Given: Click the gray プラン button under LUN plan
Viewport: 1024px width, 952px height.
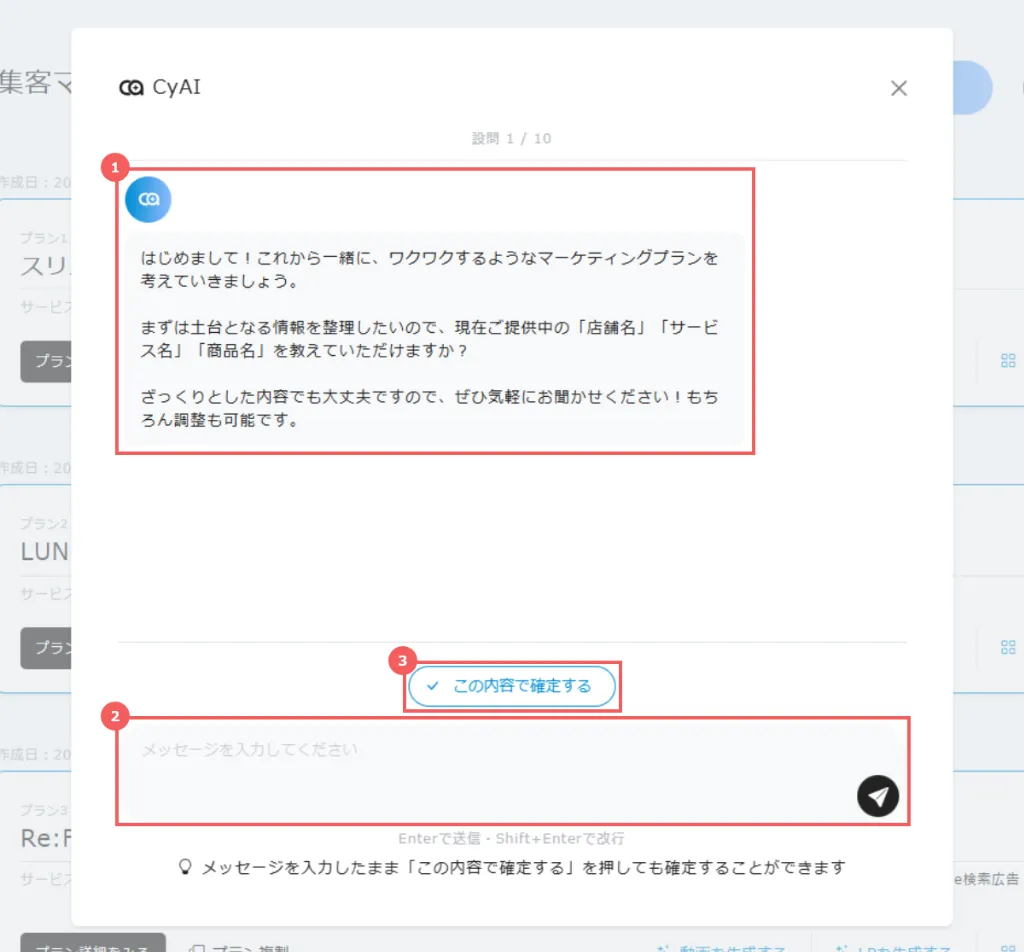Looking at the screenshot, I should pyautogui.click(x=46, y=647).
